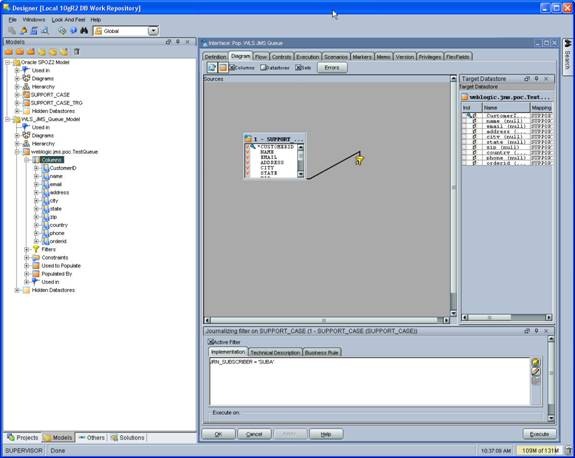Switch to the Flow tab
This screenshot has width=575, height=458.
pos(261,57)
